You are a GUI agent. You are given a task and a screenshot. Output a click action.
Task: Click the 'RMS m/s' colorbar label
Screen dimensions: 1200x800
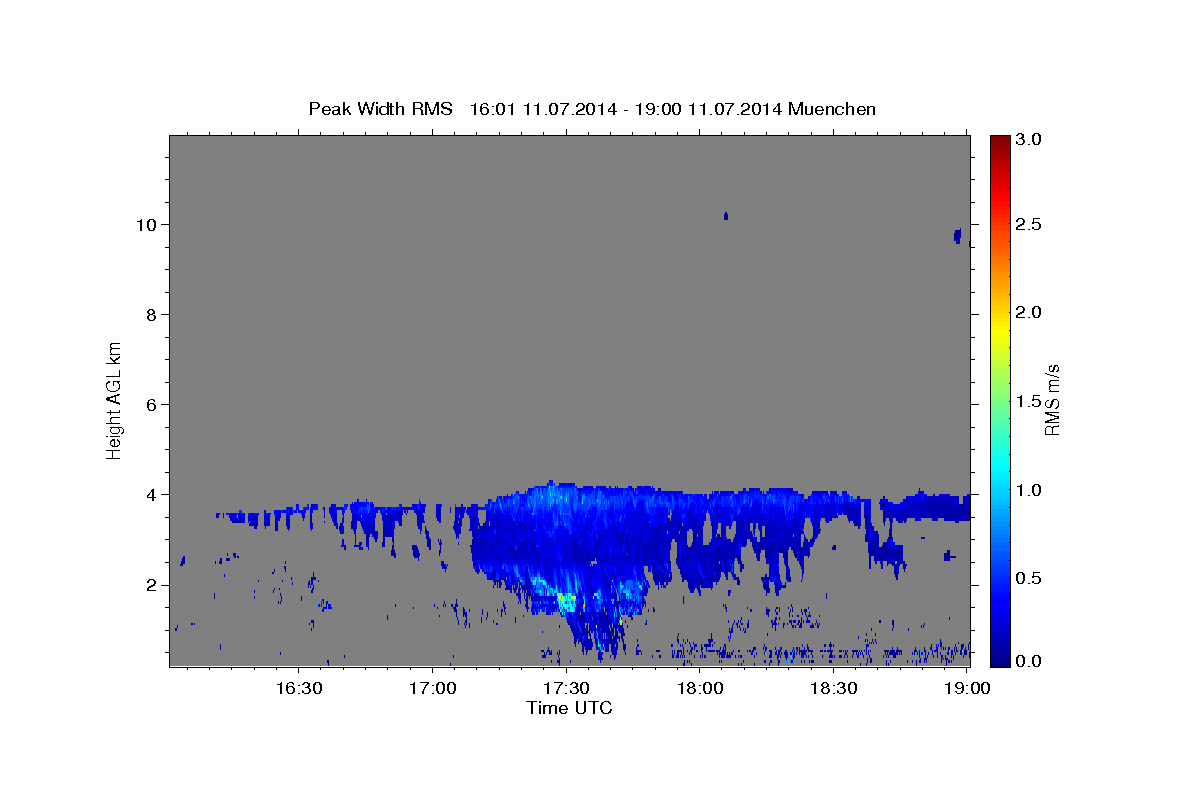tap(1052, 400)
